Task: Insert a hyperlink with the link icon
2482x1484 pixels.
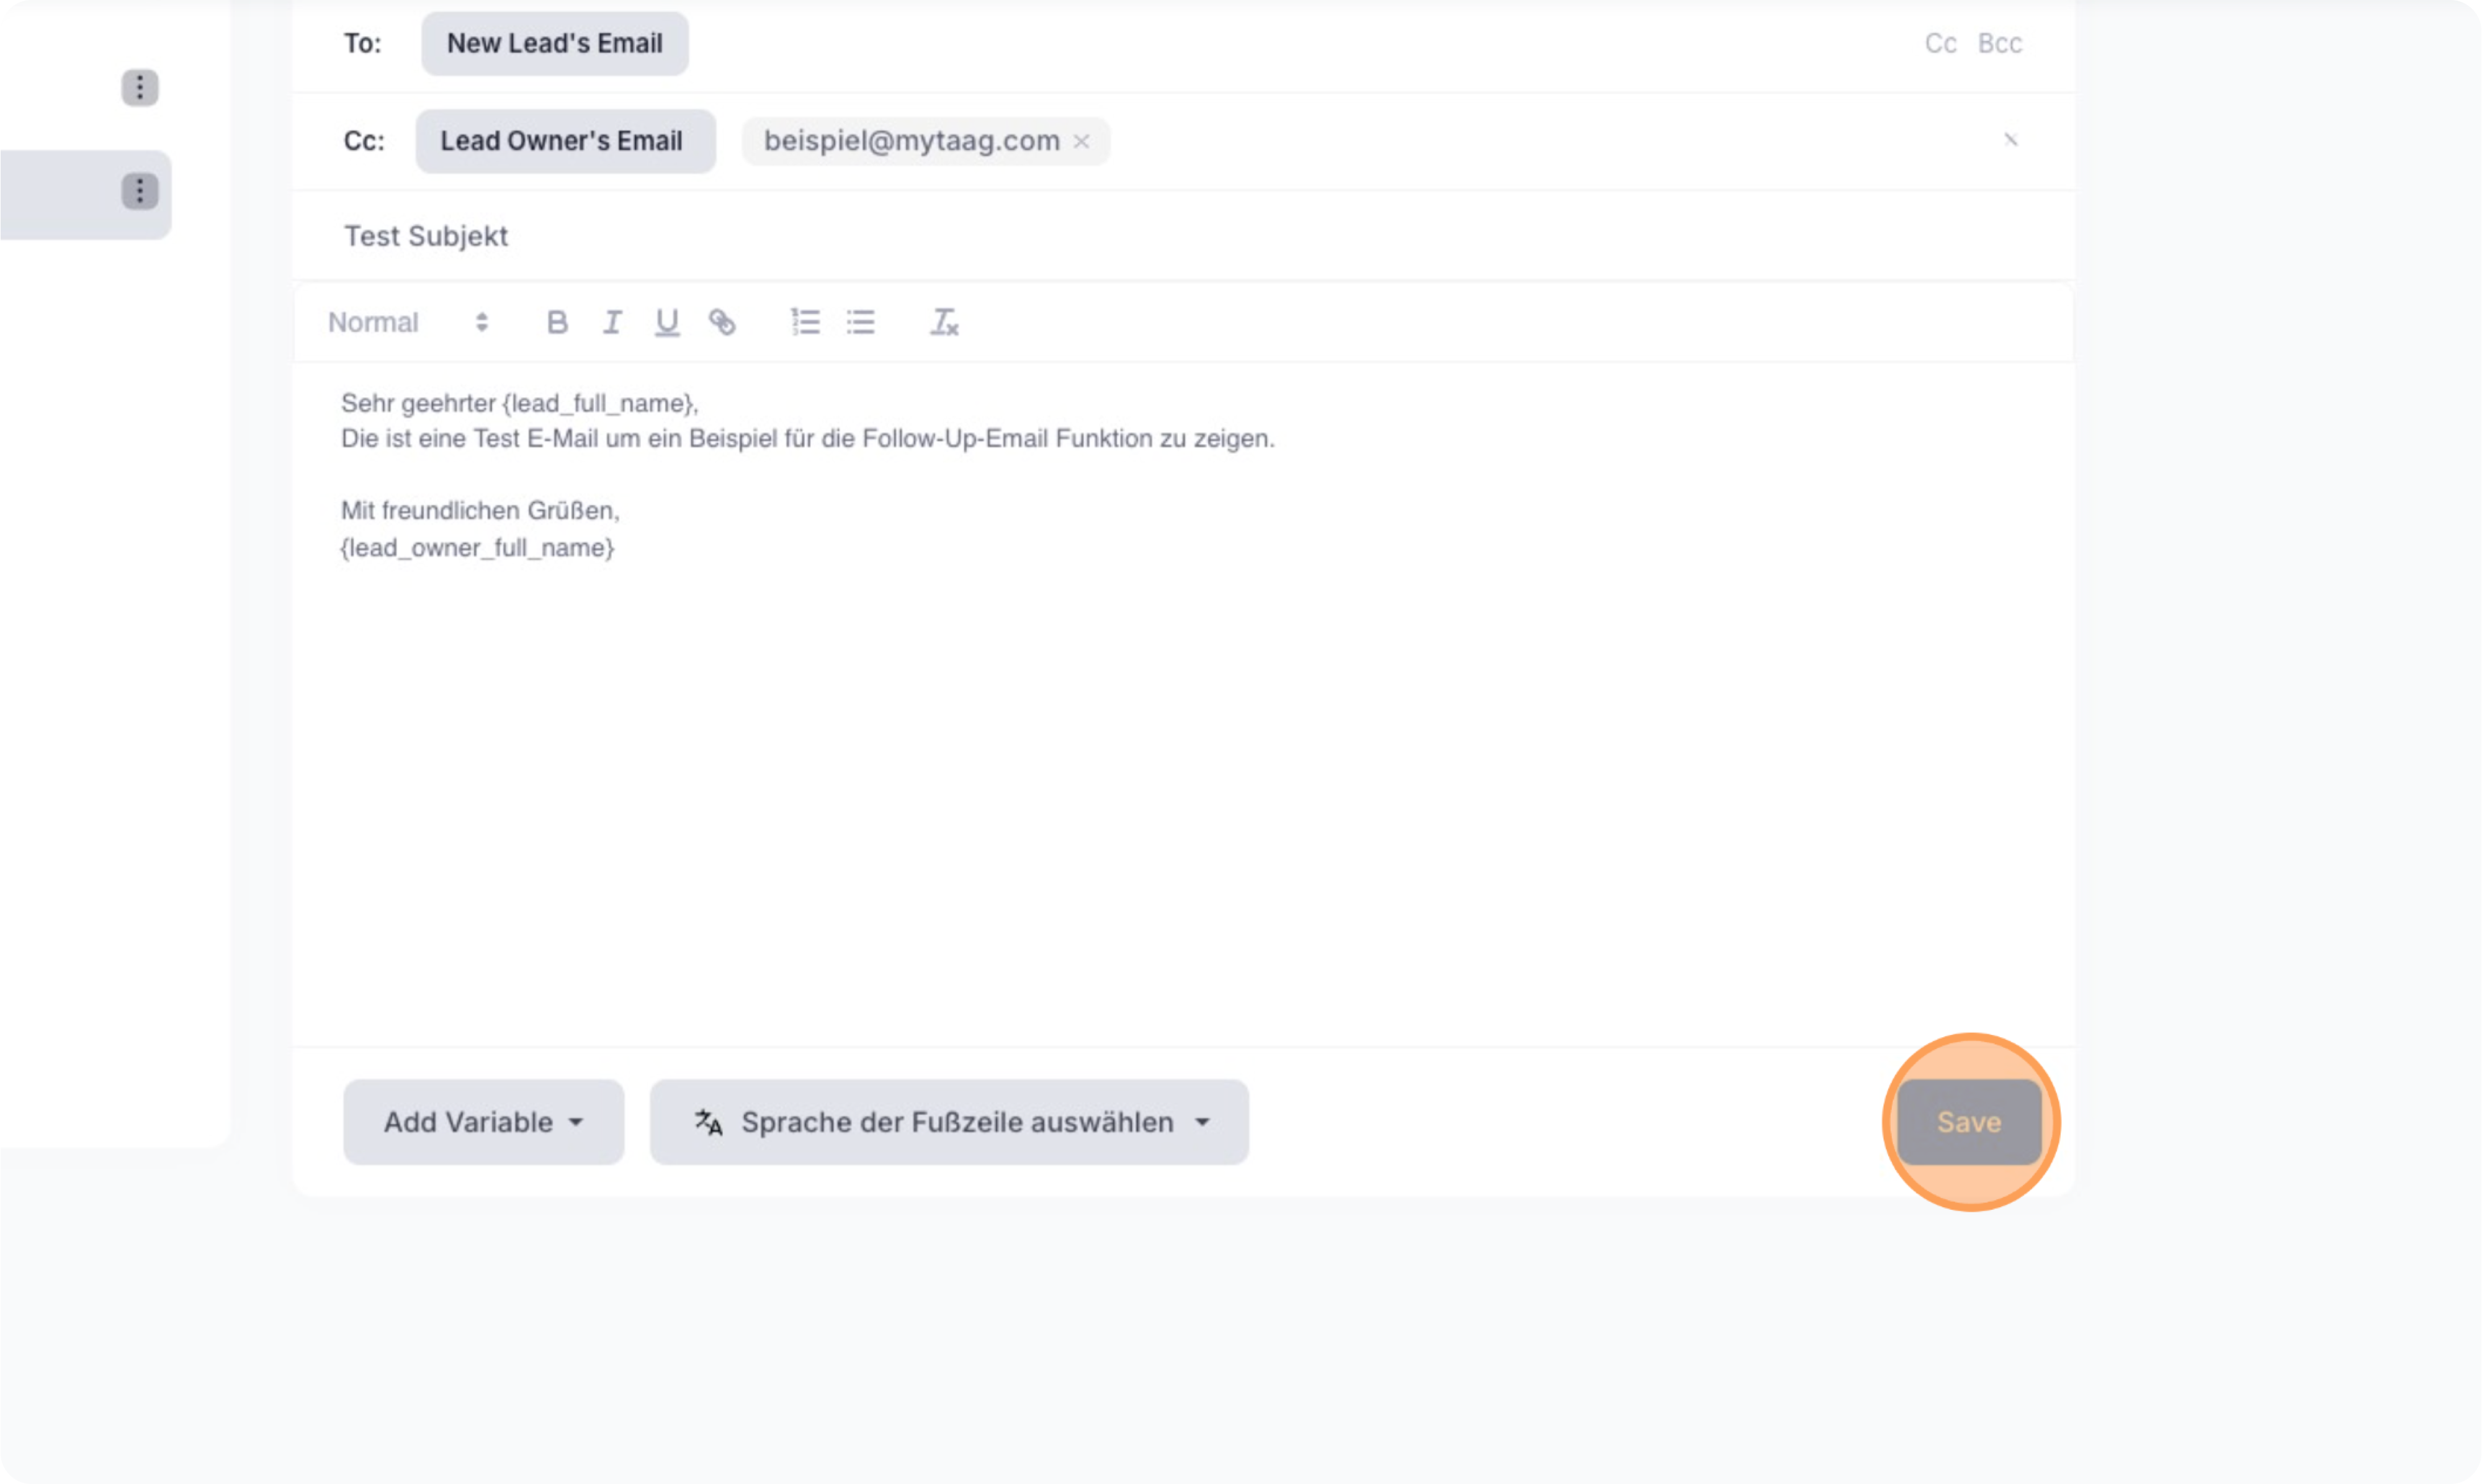Action: click(x=722, y=322)
